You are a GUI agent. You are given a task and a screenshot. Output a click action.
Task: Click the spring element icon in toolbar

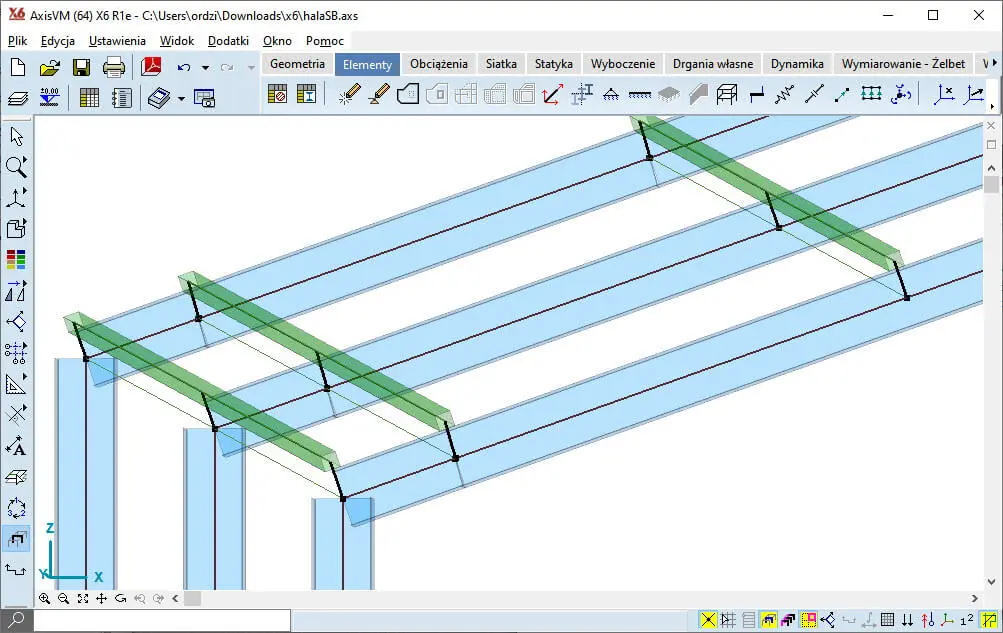pos(785,95)
